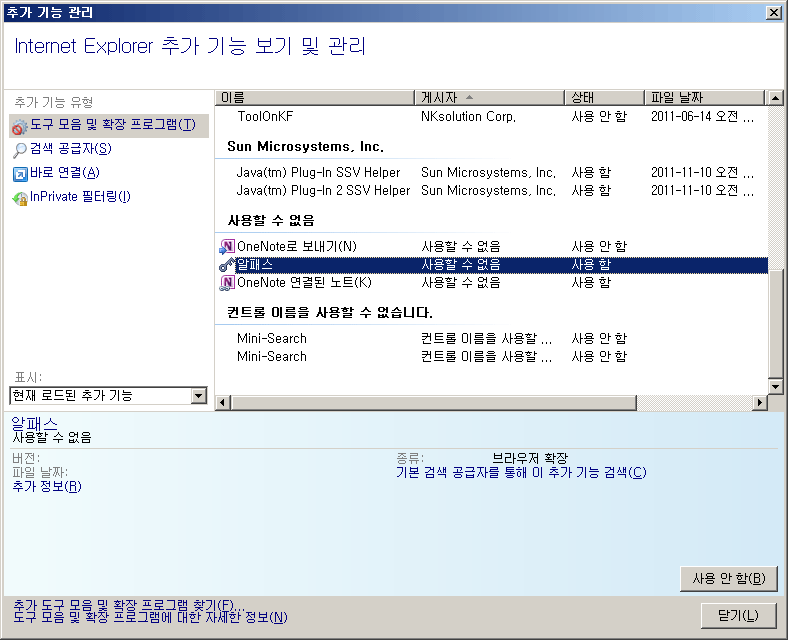Click the horizontal scrollbar right arrow

(x=759, y=402)
